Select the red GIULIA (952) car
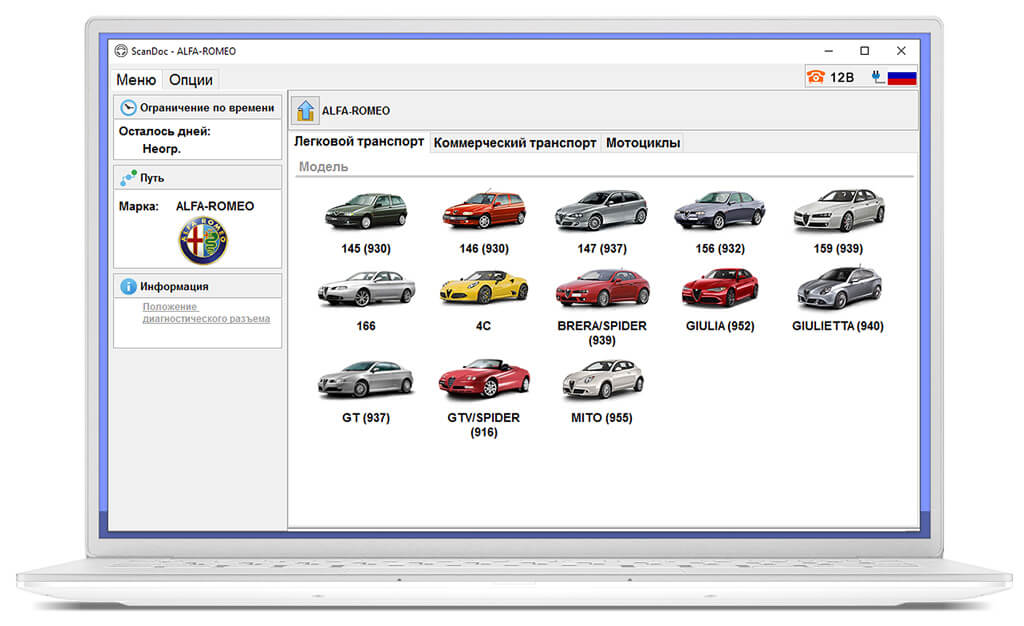 tap(720, 287)
